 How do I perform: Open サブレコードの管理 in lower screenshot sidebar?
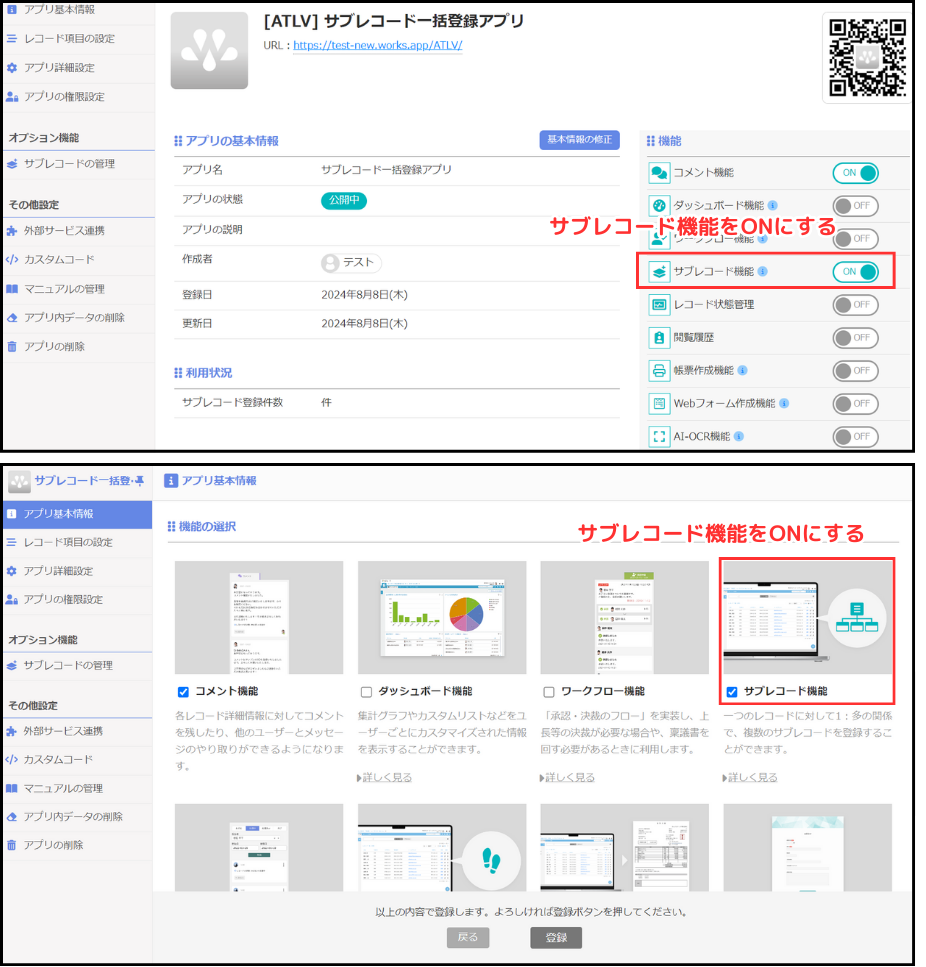click(x=78, y=665)
